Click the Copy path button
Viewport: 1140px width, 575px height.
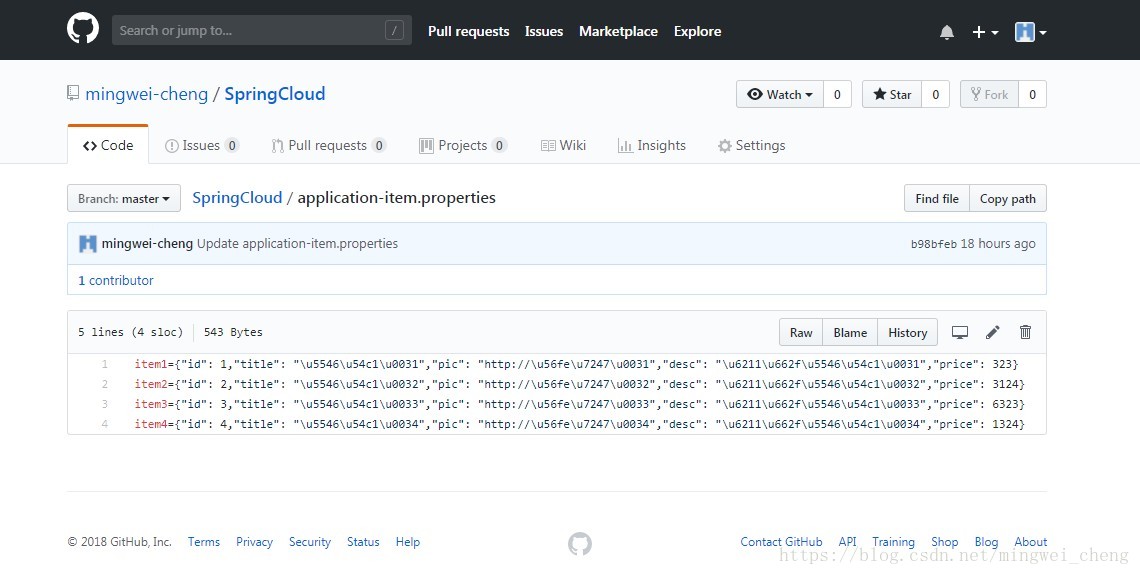(x=1008, y=198)
